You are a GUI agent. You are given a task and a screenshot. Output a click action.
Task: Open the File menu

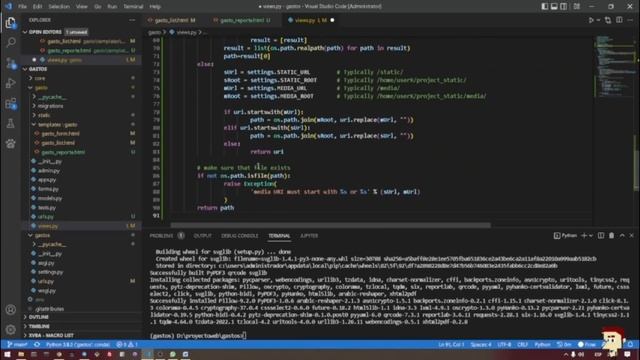22,7
